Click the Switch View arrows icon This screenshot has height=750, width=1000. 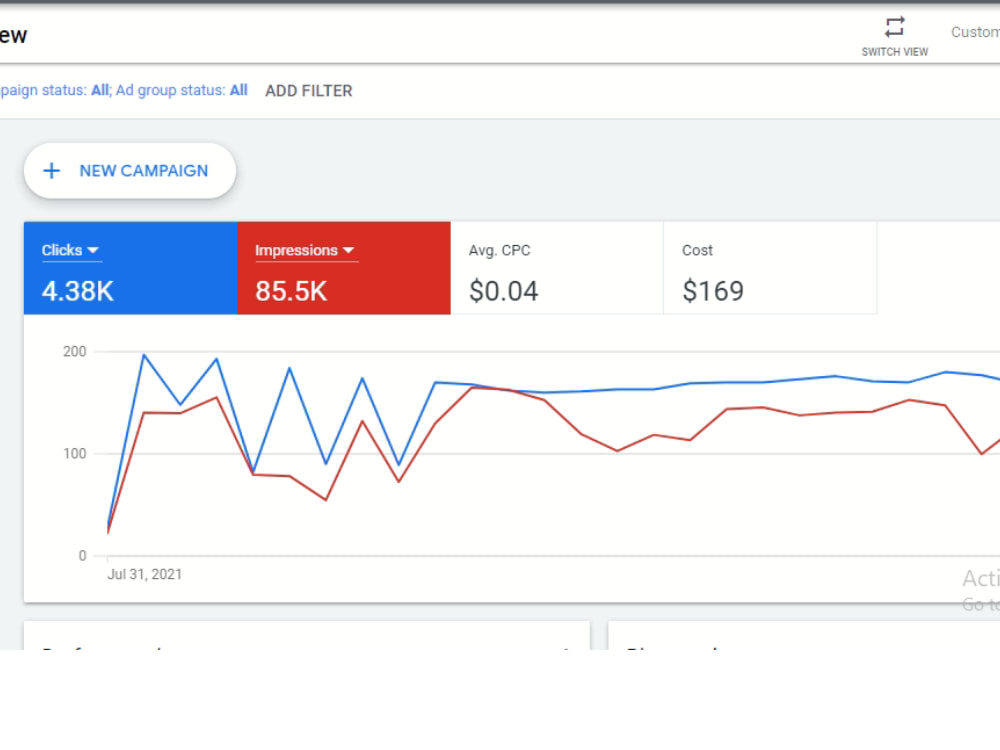tap(894, 27)
